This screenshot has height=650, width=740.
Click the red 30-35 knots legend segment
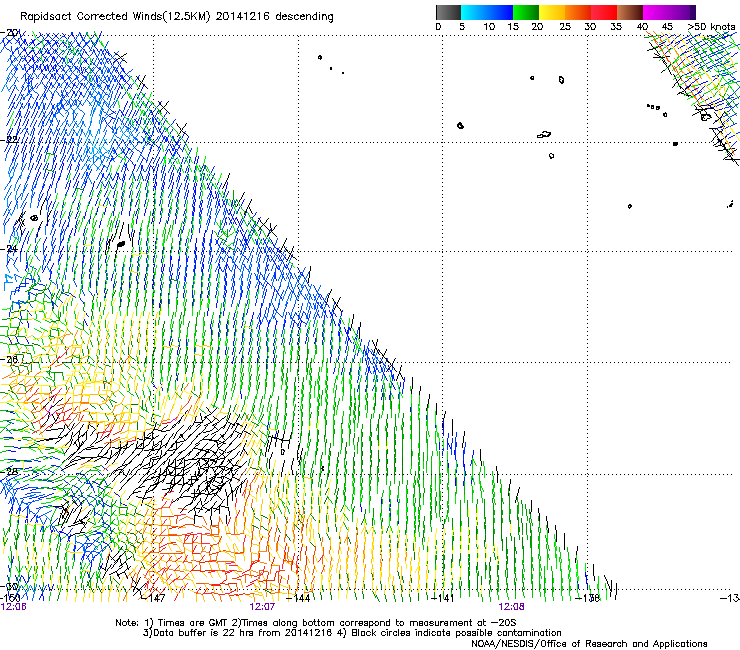click(604, 12)
